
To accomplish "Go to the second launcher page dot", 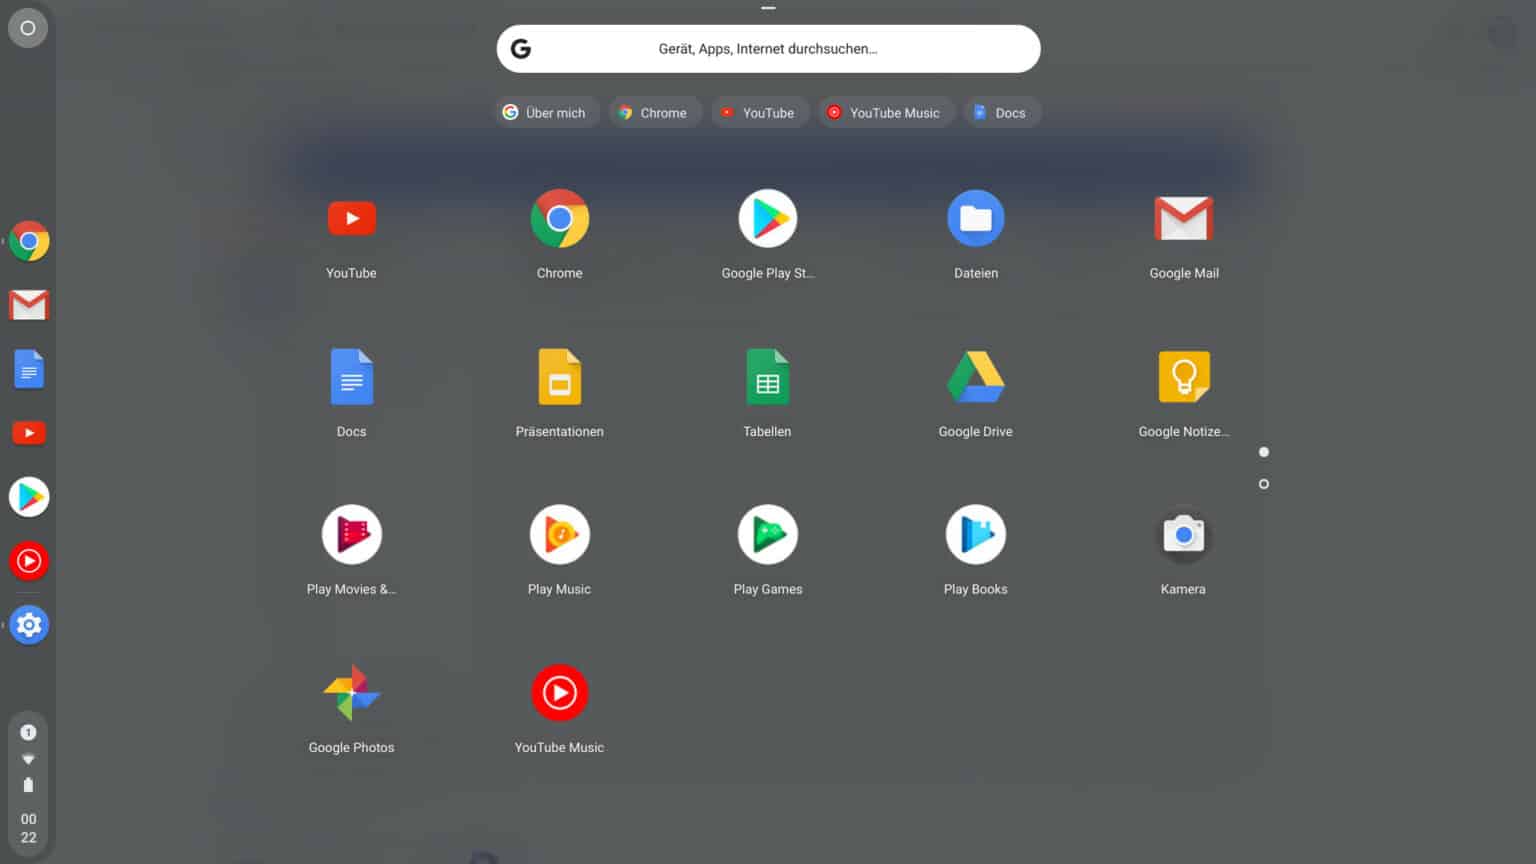I will pos(1264,484).
